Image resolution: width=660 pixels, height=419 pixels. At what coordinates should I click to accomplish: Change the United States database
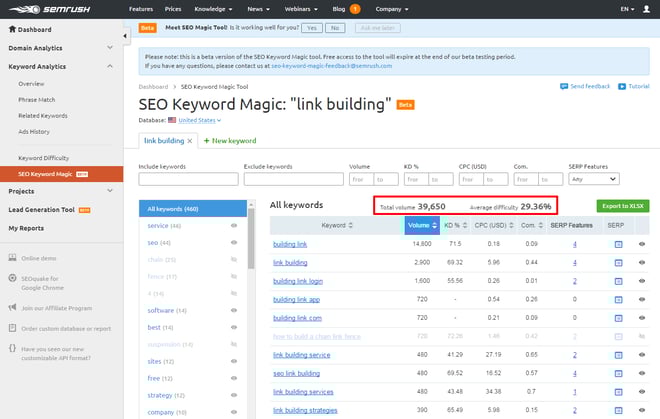(200, 120)
